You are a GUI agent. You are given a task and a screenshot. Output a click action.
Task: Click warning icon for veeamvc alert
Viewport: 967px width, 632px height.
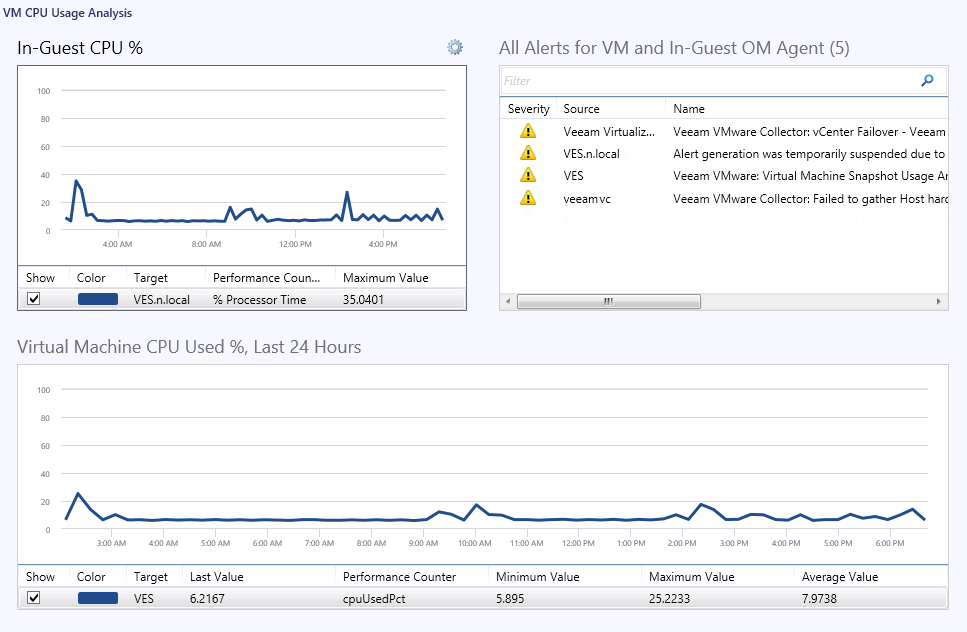pos(527,198)
